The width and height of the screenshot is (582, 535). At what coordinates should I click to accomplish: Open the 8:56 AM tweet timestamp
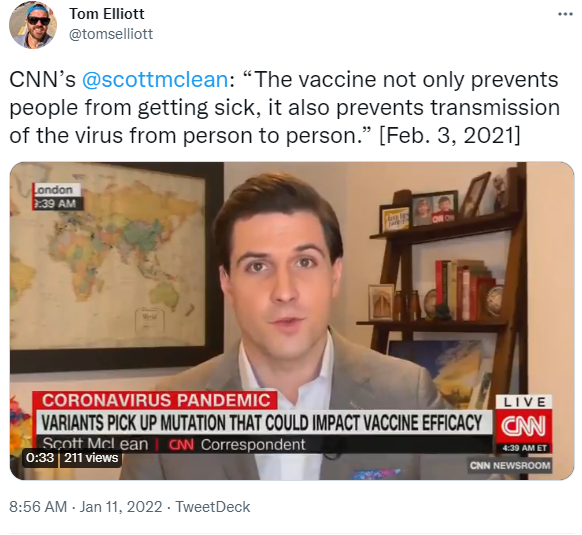pyautogui.click(x=38, y=507)
